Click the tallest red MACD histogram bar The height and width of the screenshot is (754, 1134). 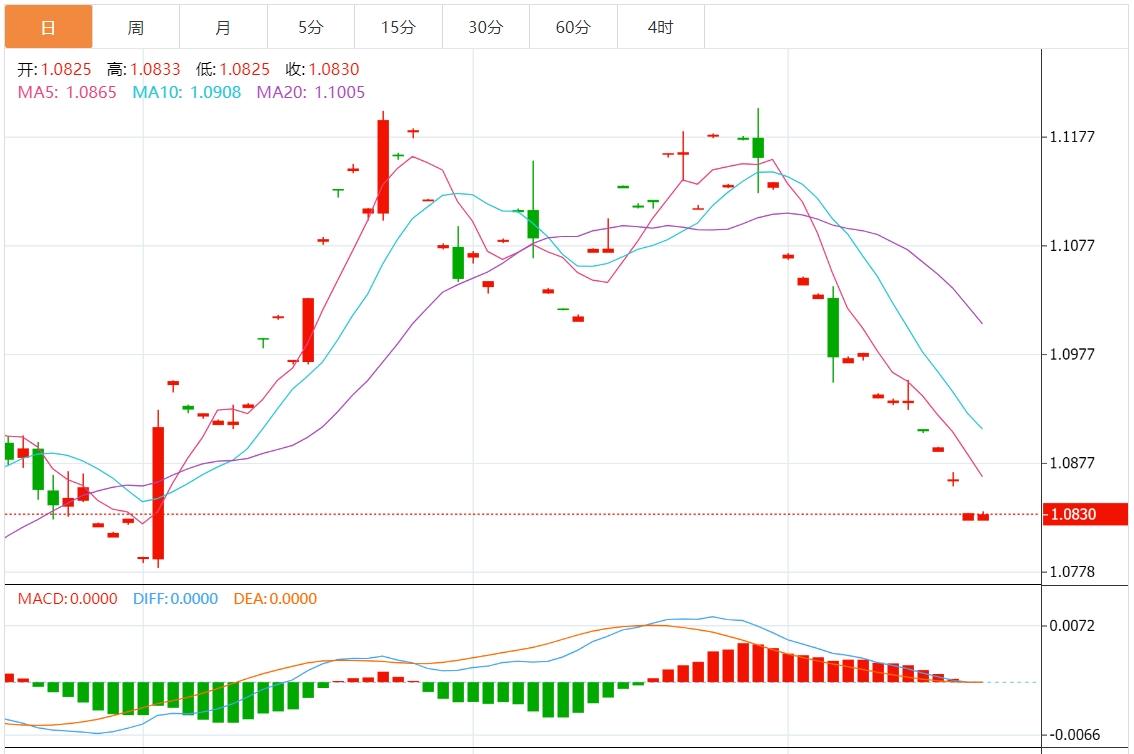(744, 663)
